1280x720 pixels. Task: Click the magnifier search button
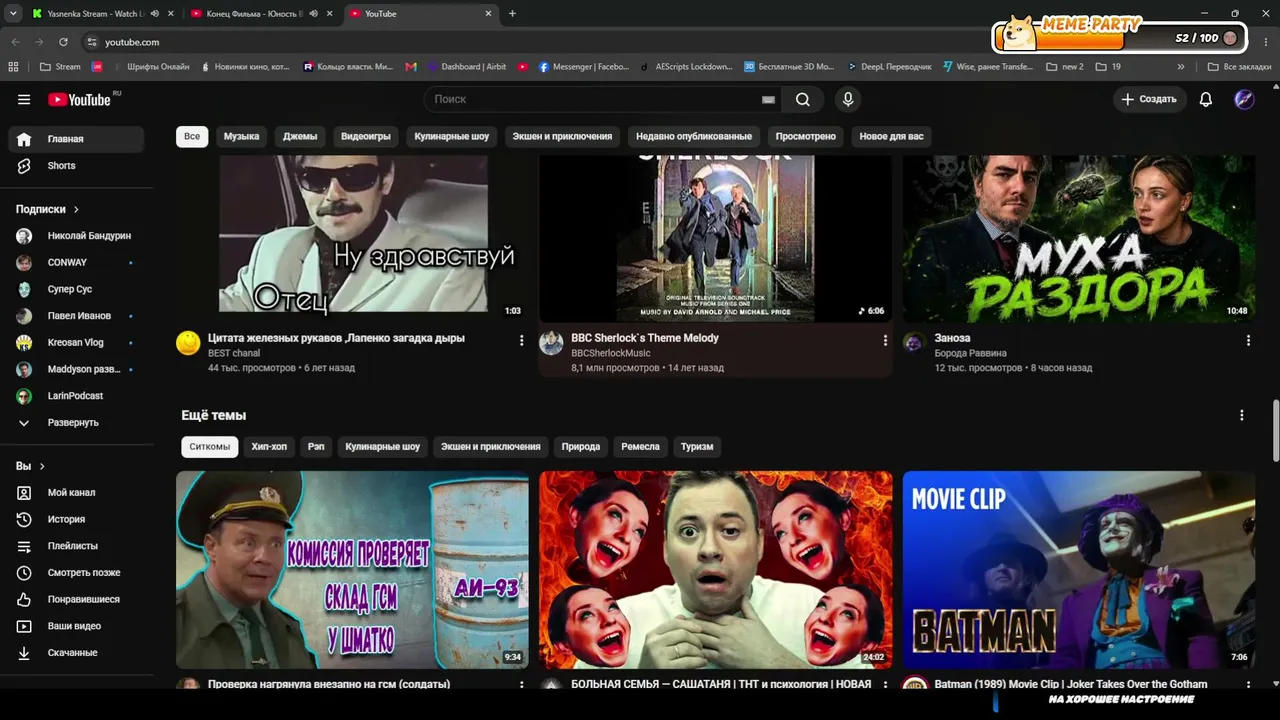(802, 99)
